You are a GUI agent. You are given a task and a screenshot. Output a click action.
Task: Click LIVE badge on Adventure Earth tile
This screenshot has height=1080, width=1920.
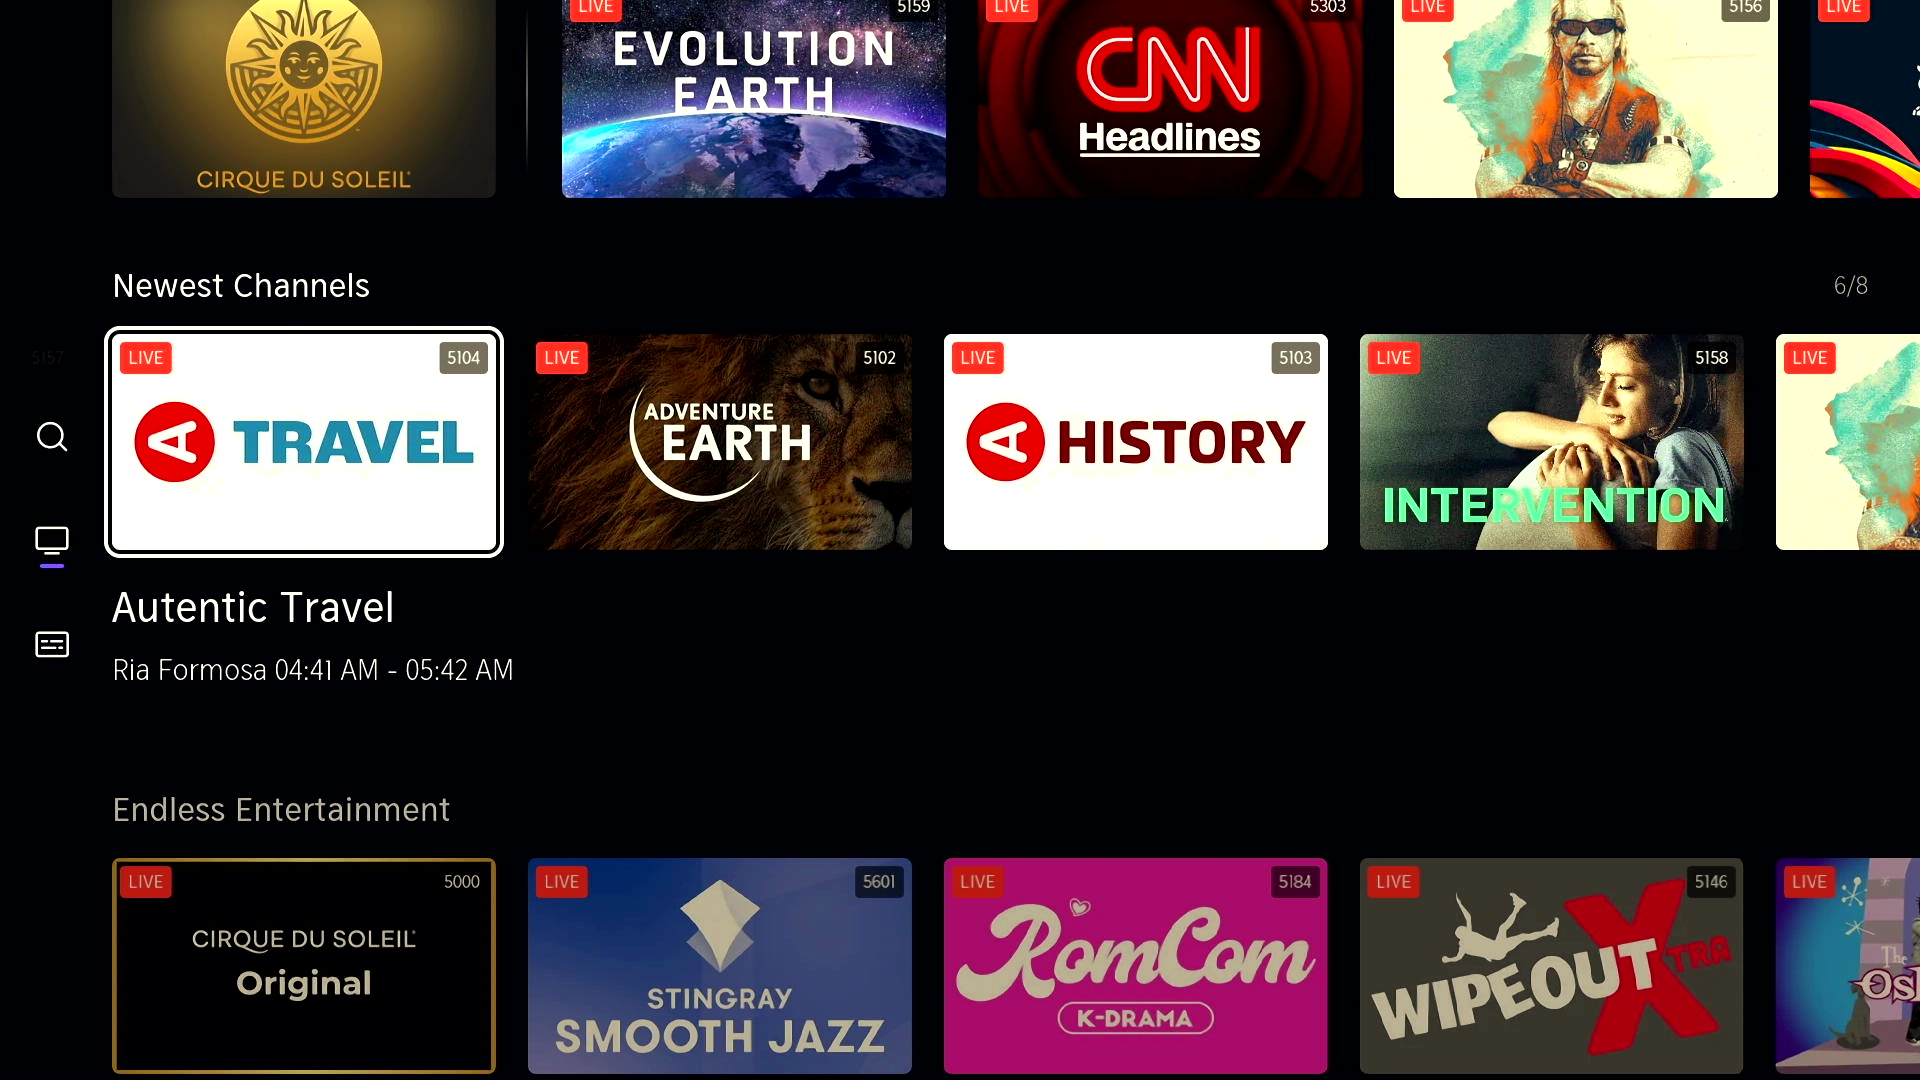pos(561,358)
